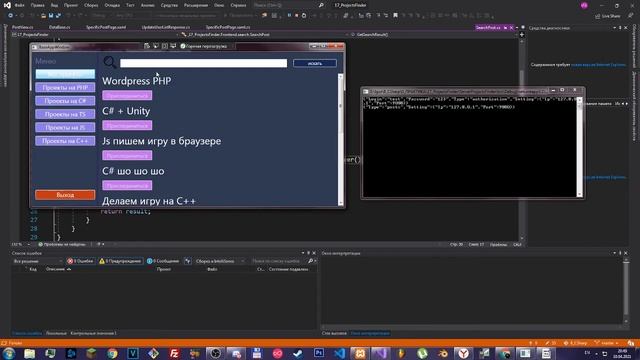The width and height of the screenshot is (640, 360).
Task: Toggle the hot reload indicator in debug toolbar
Action: click(x=204, y=46)
